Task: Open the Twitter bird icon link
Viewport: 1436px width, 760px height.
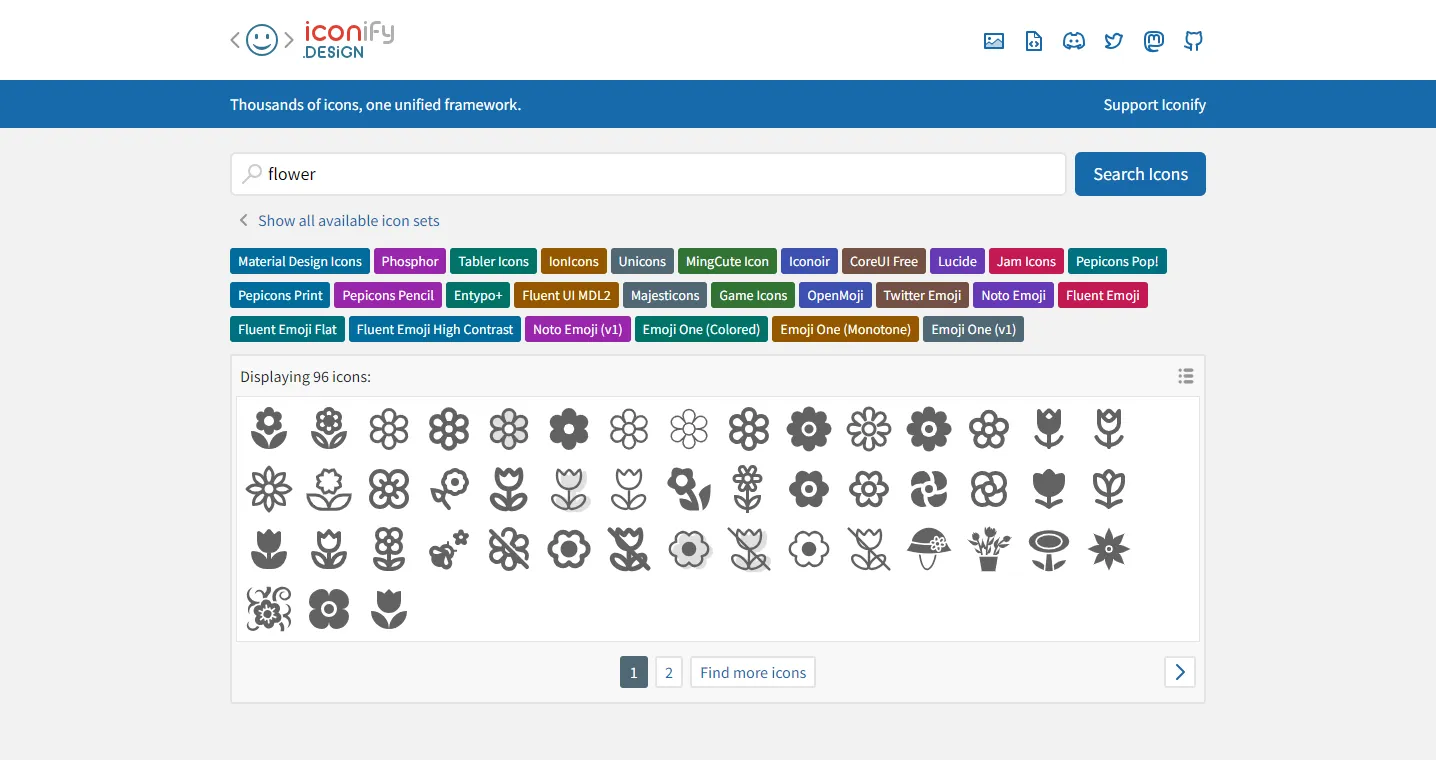Action: tap(1113, 41)
